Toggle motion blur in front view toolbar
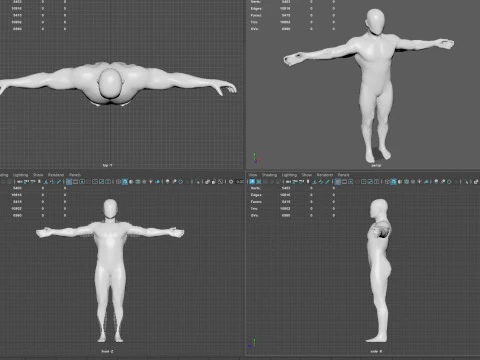Screen dimensions: 480x360 click(x=174, y=182)
